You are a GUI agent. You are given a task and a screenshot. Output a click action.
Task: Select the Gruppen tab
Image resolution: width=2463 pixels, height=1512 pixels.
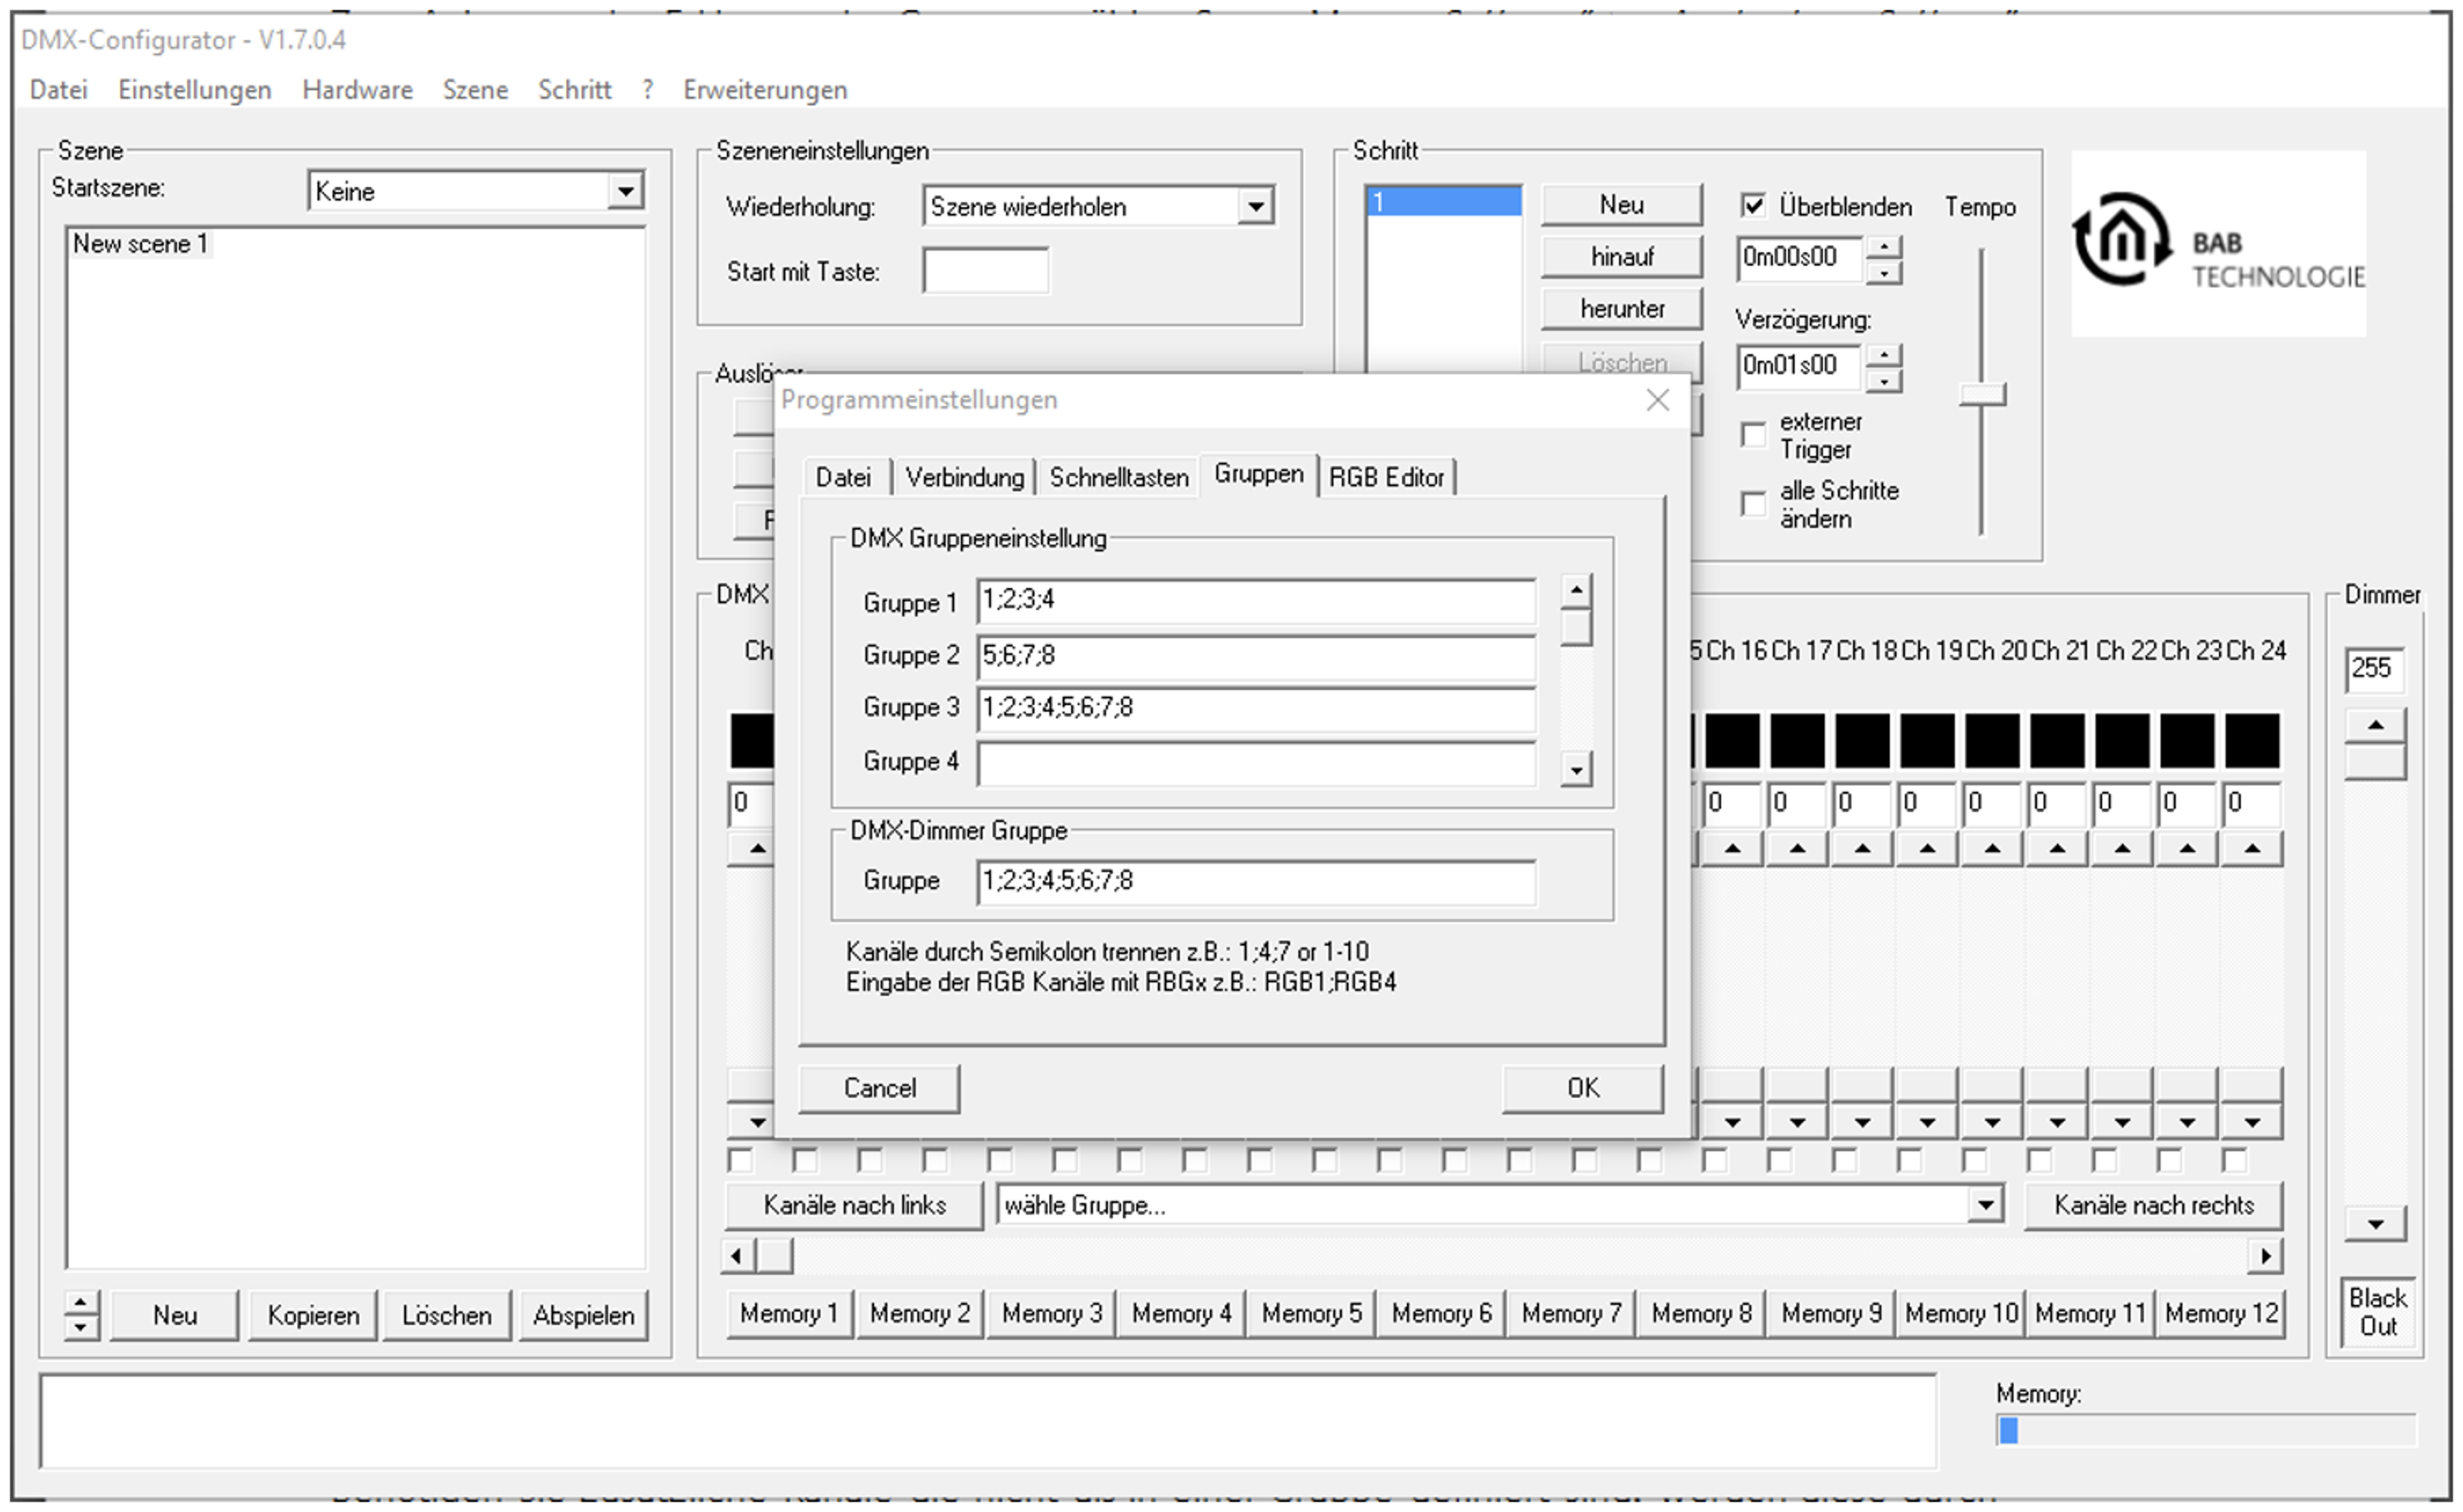coord(1258,474)
